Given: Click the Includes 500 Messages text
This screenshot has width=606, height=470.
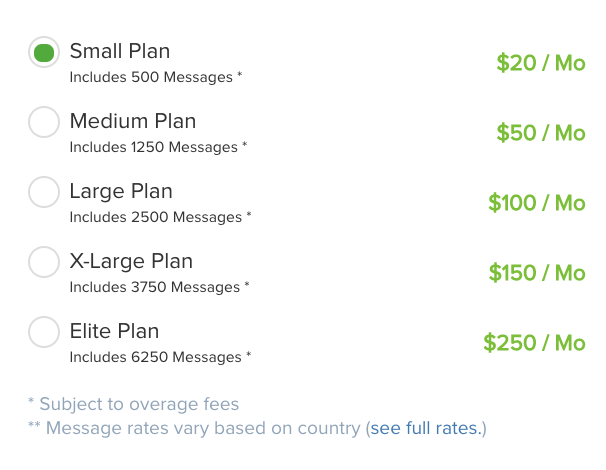Looking at the screenshot, I should click(x=155, y=77).
